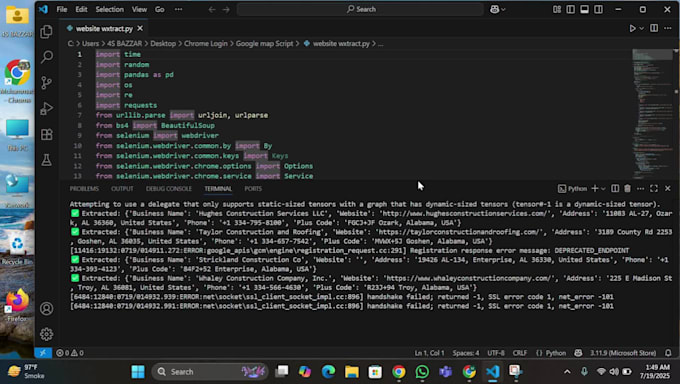This screenshot has height=384, width=680.
Task: Split the terminal panel
Action: coord(615,188)
